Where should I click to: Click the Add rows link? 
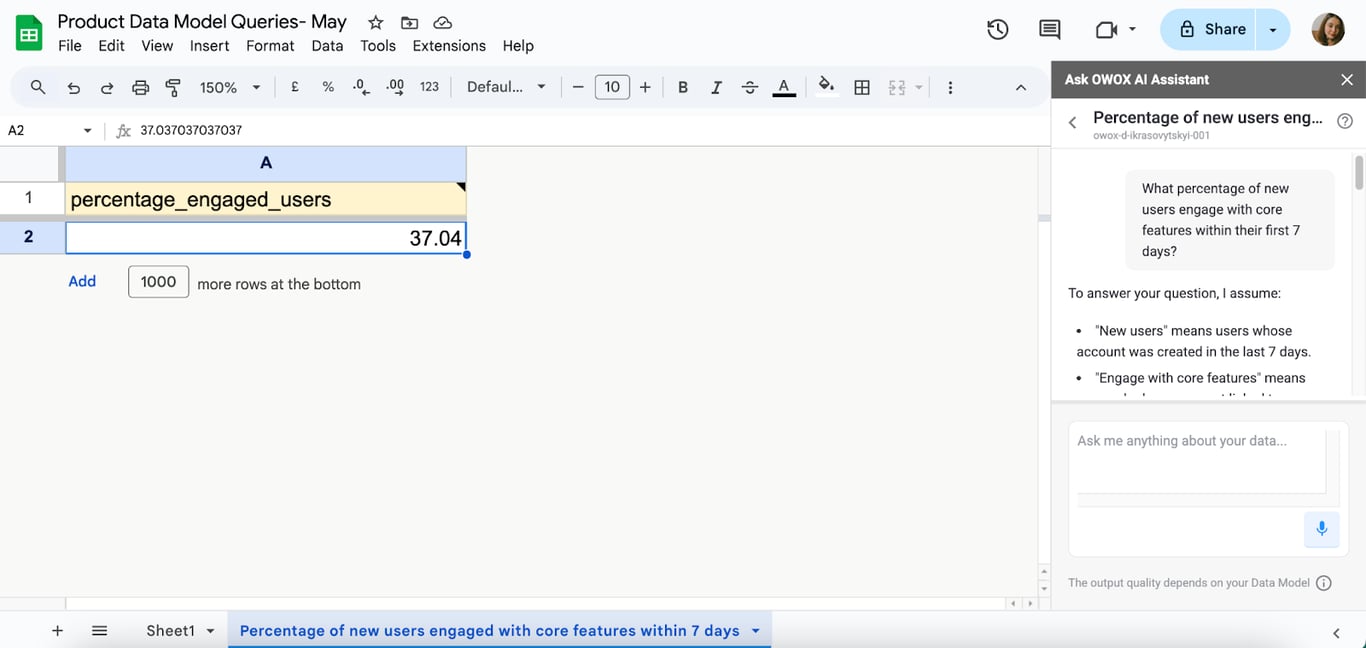coord(82,282)
